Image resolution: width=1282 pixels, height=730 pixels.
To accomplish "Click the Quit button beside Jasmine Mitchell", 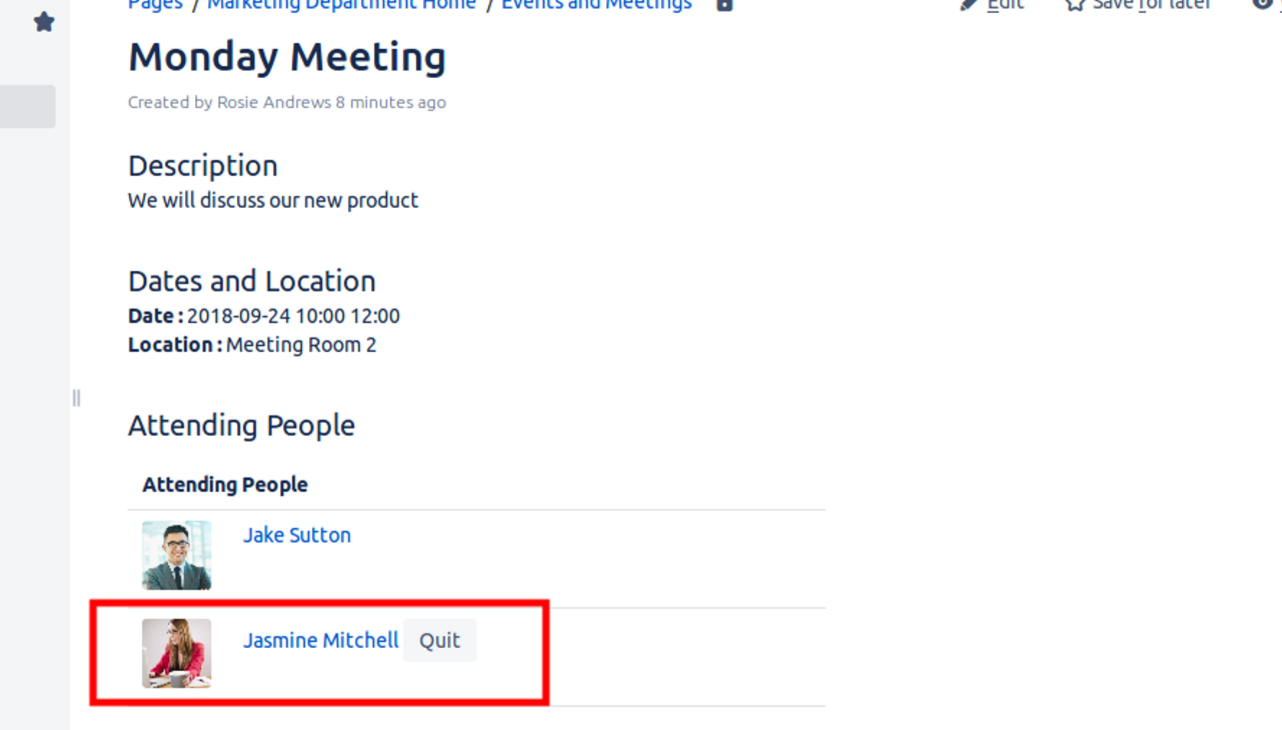I will 439,641.
